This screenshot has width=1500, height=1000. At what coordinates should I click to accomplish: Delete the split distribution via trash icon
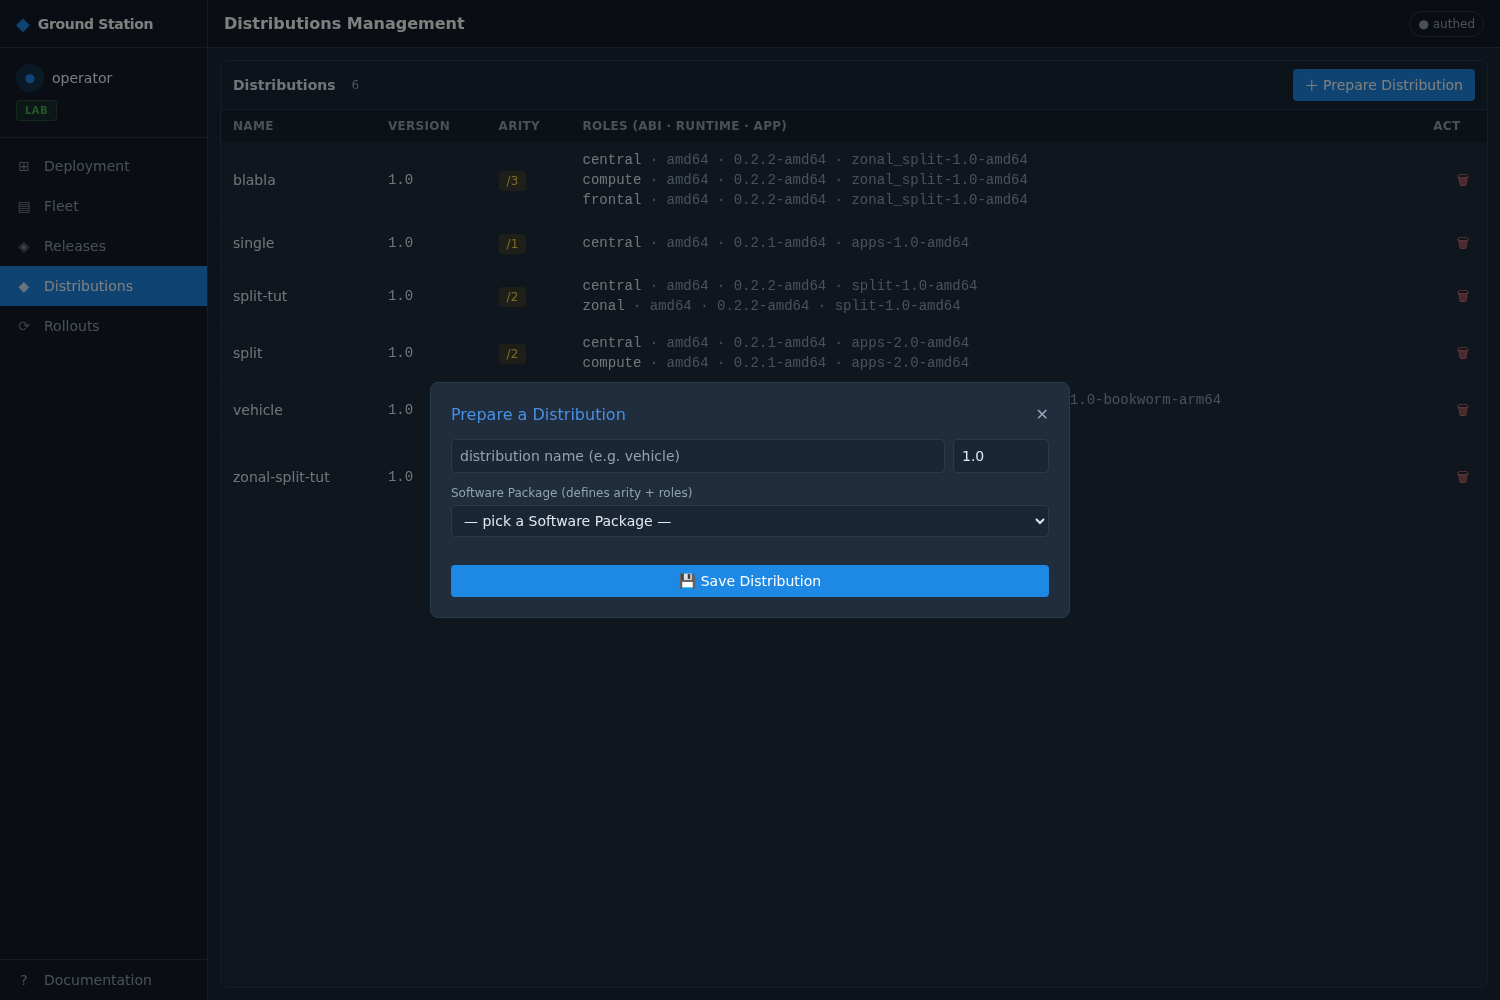pyautogui.click(x=1463, y=353)
